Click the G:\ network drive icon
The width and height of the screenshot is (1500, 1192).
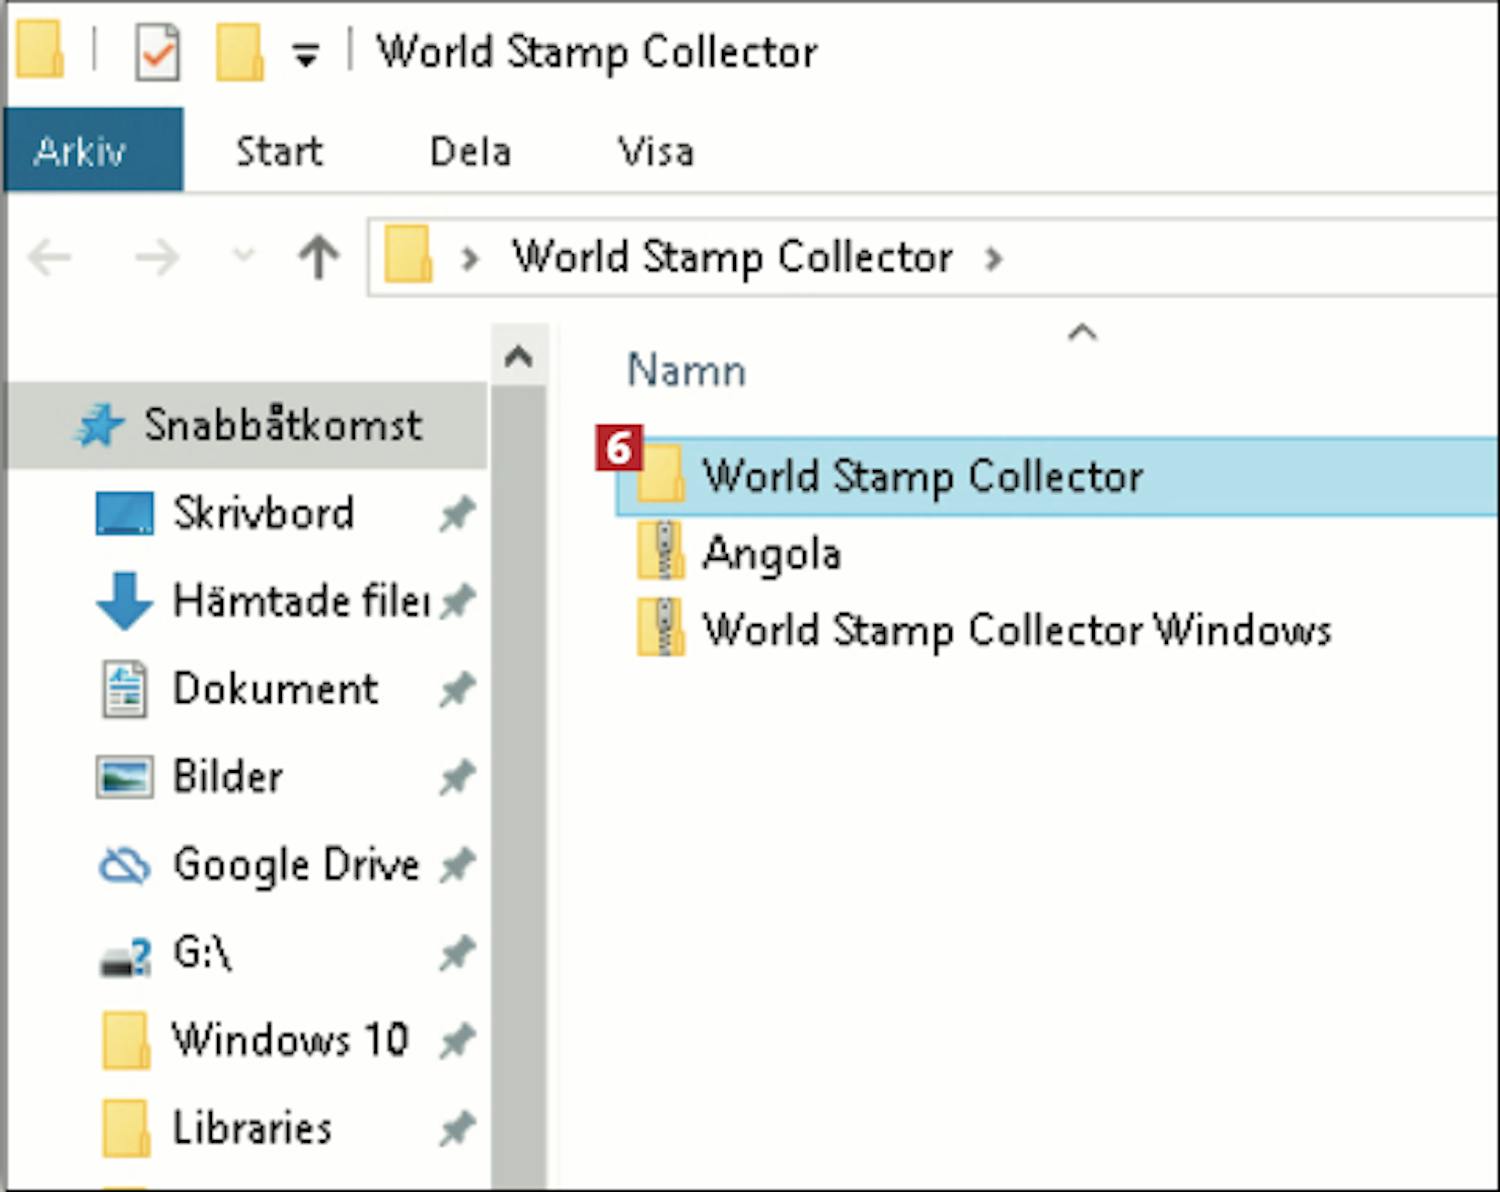[125, 956]
